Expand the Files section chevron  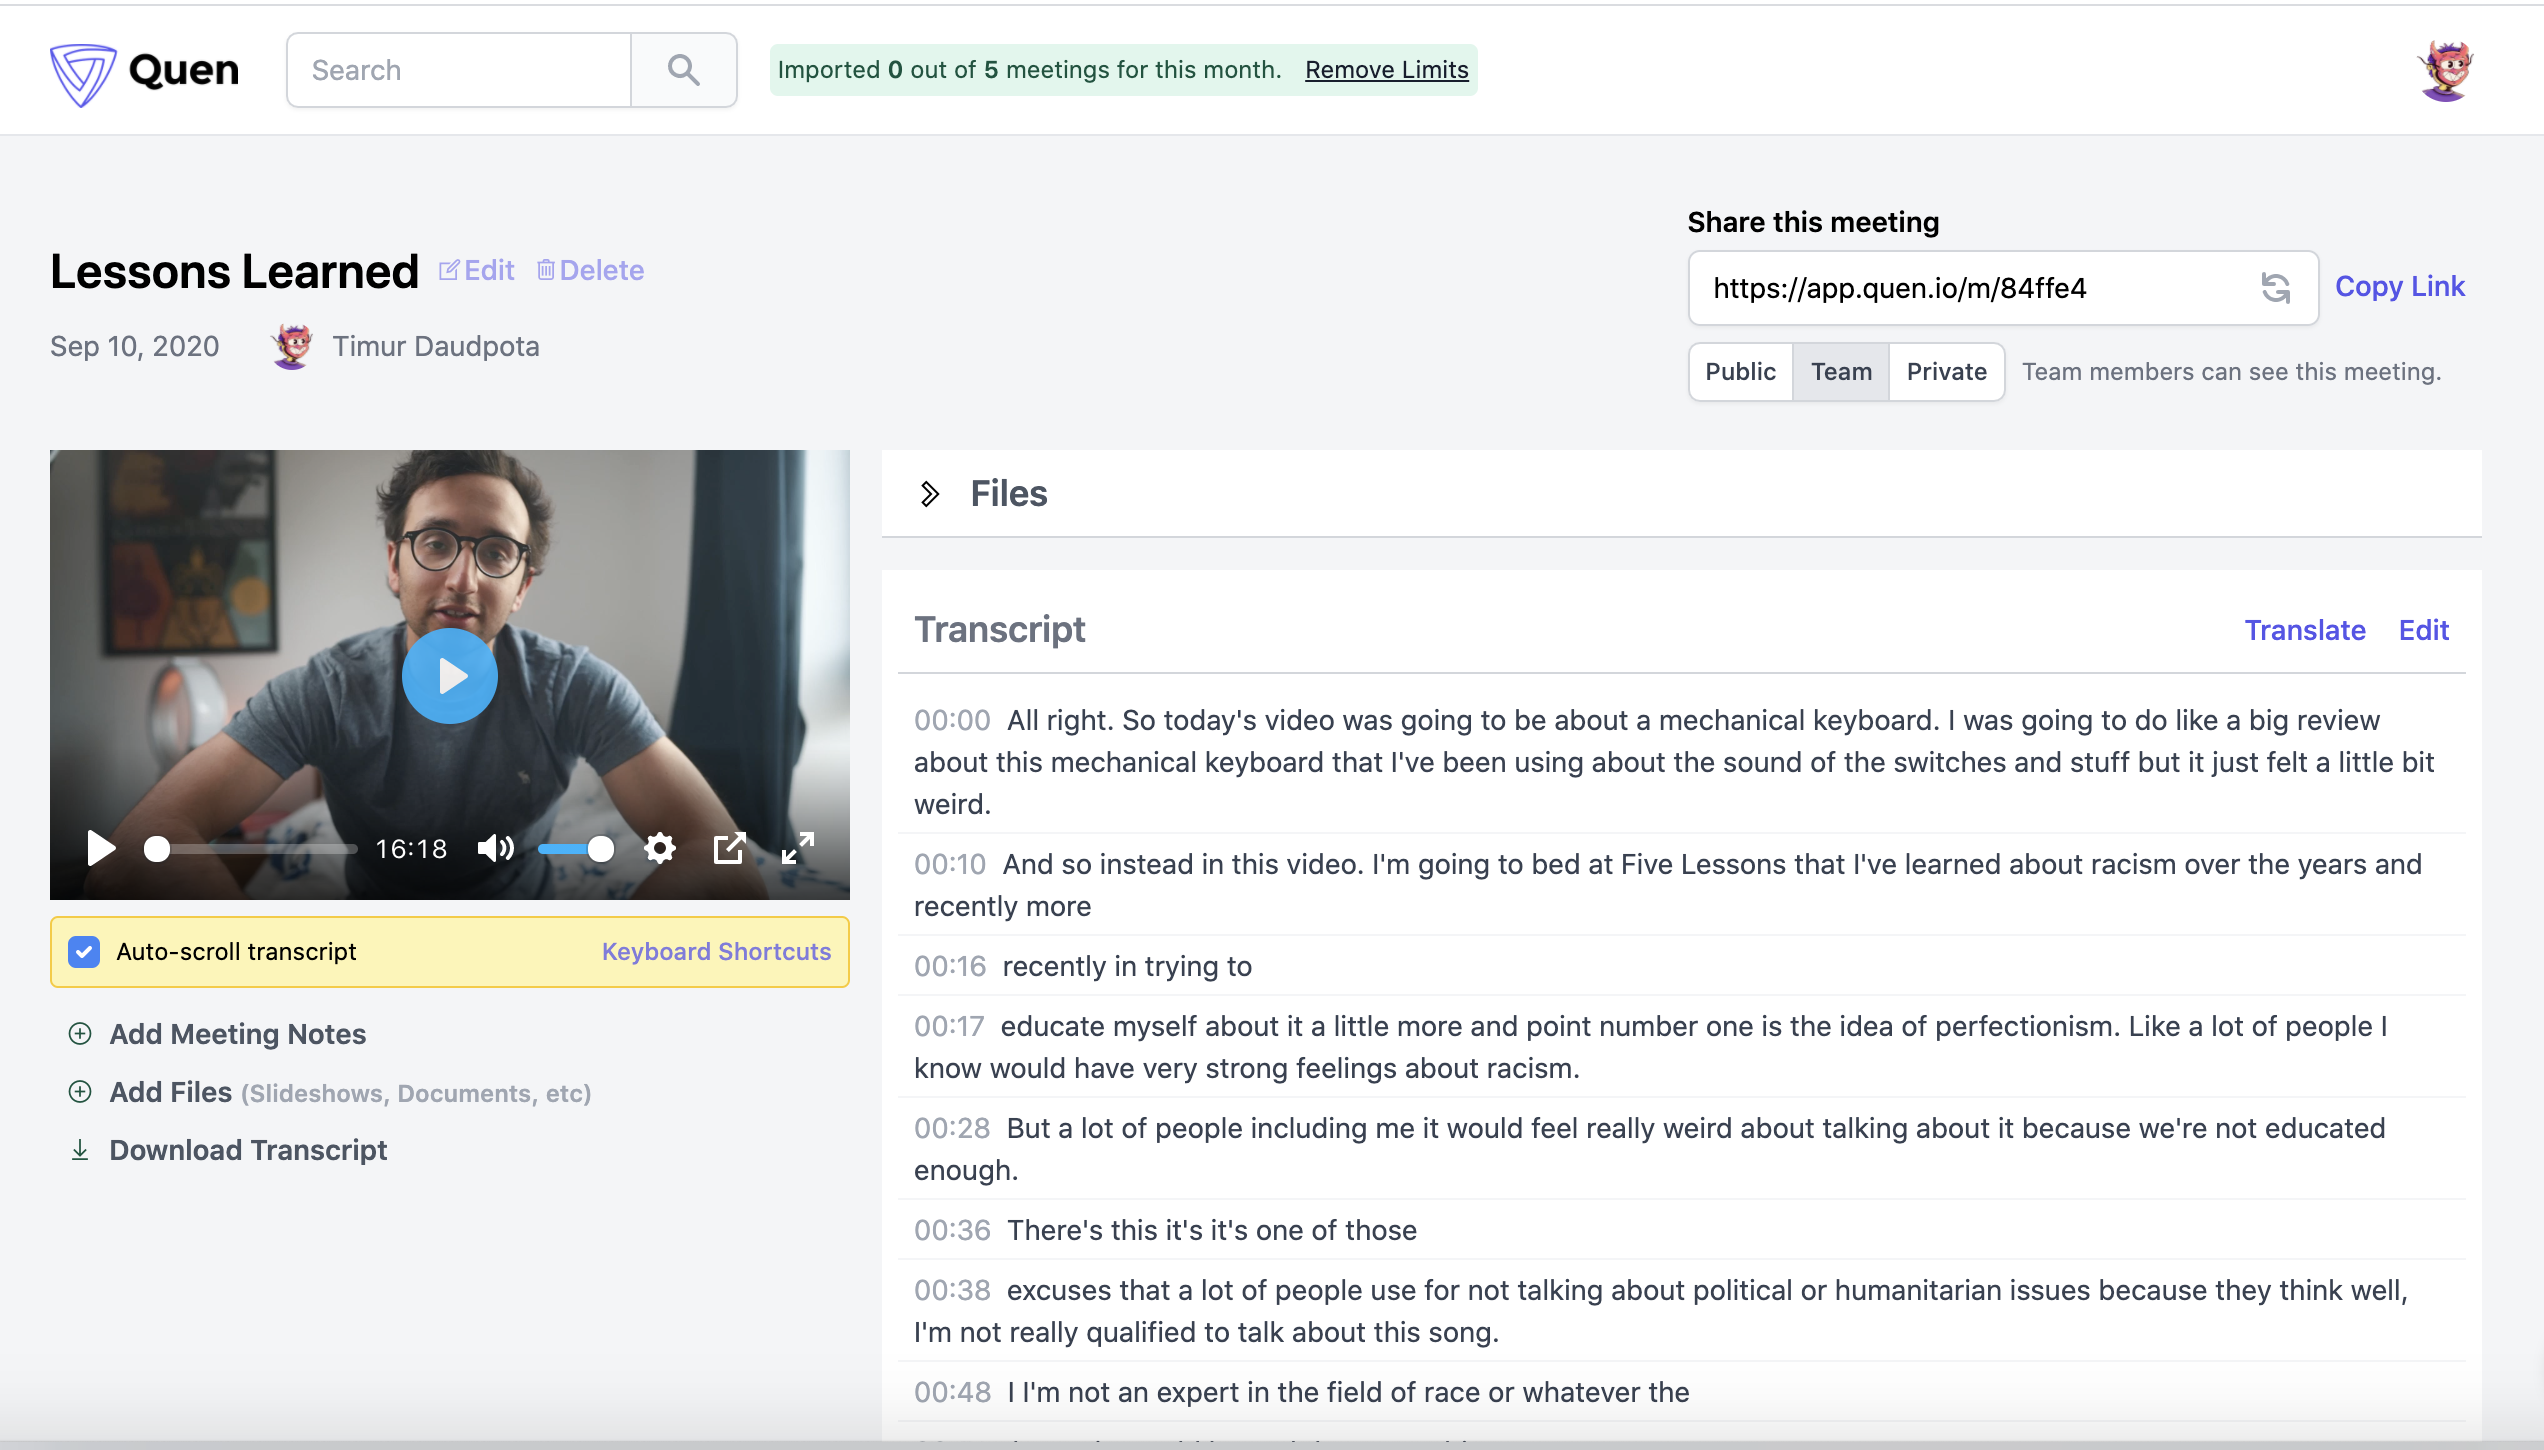coord(929,494)
